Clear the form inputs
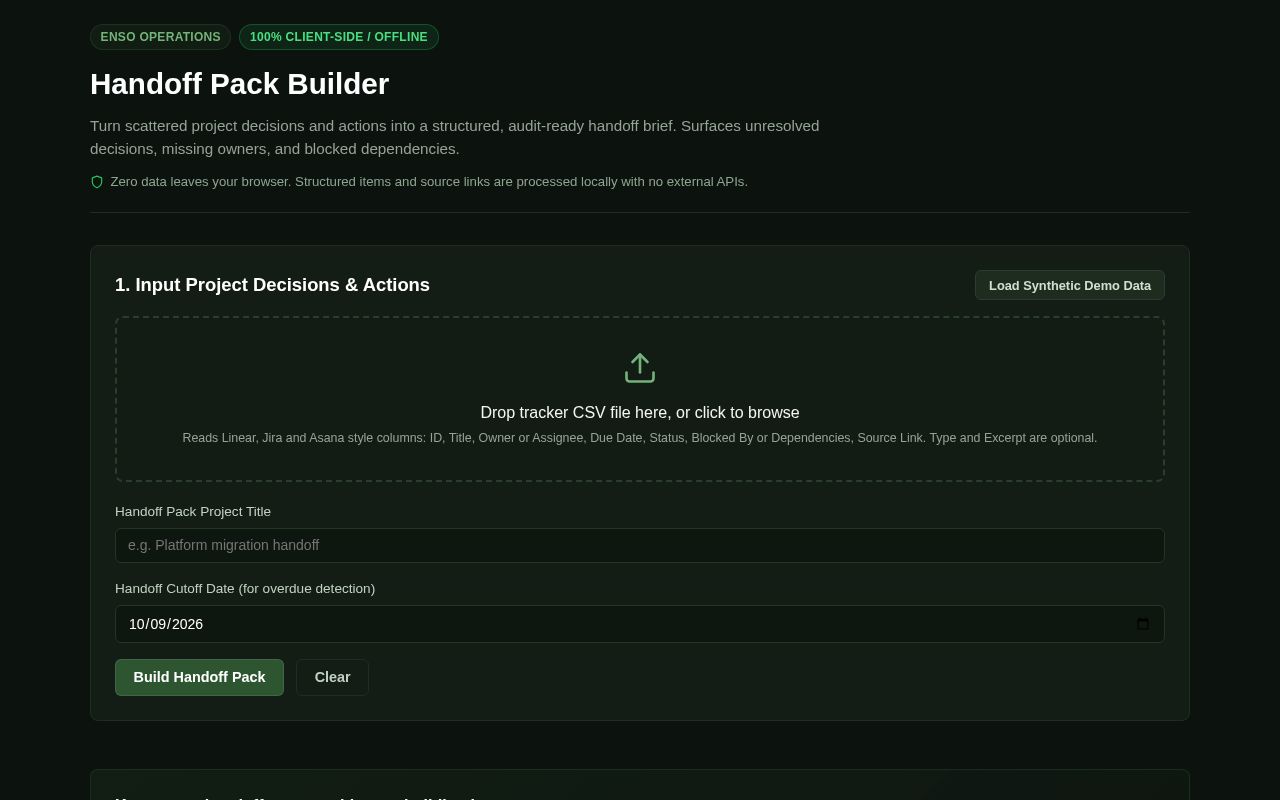1280x800 pixels. click(x=332, y=677)
